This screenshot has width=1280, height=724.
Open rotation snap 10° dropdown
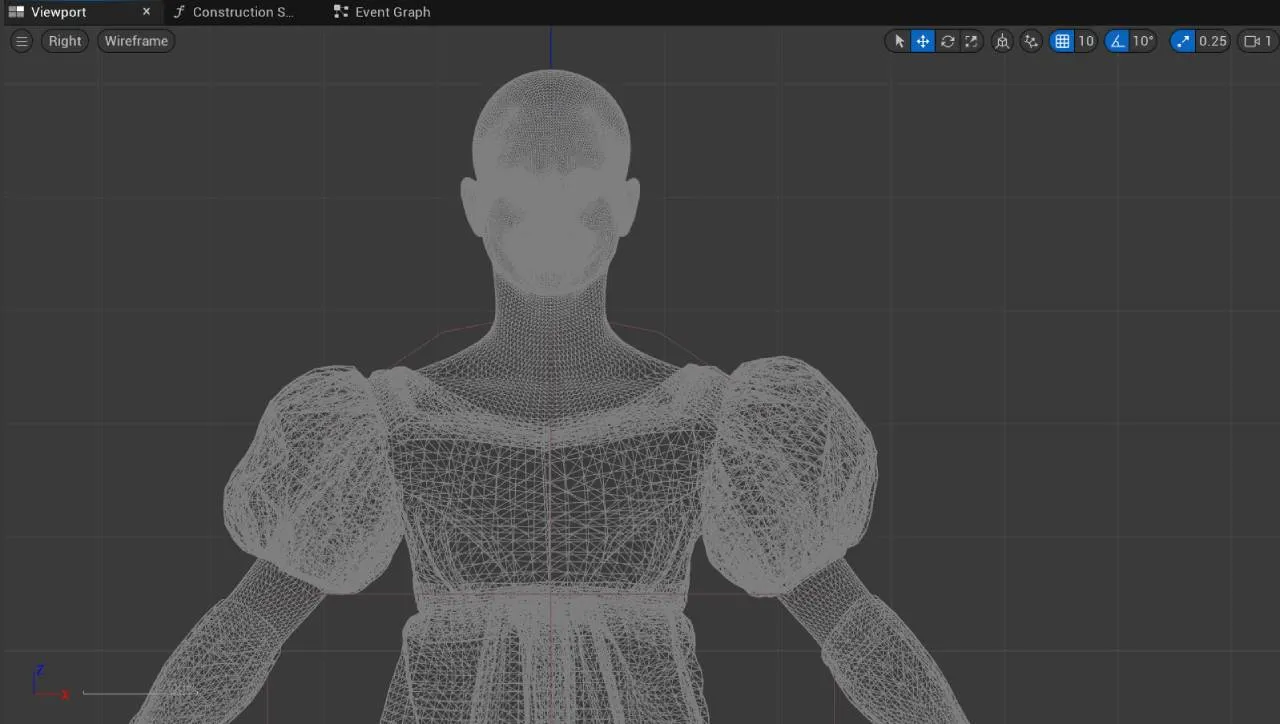point(1143,41)
